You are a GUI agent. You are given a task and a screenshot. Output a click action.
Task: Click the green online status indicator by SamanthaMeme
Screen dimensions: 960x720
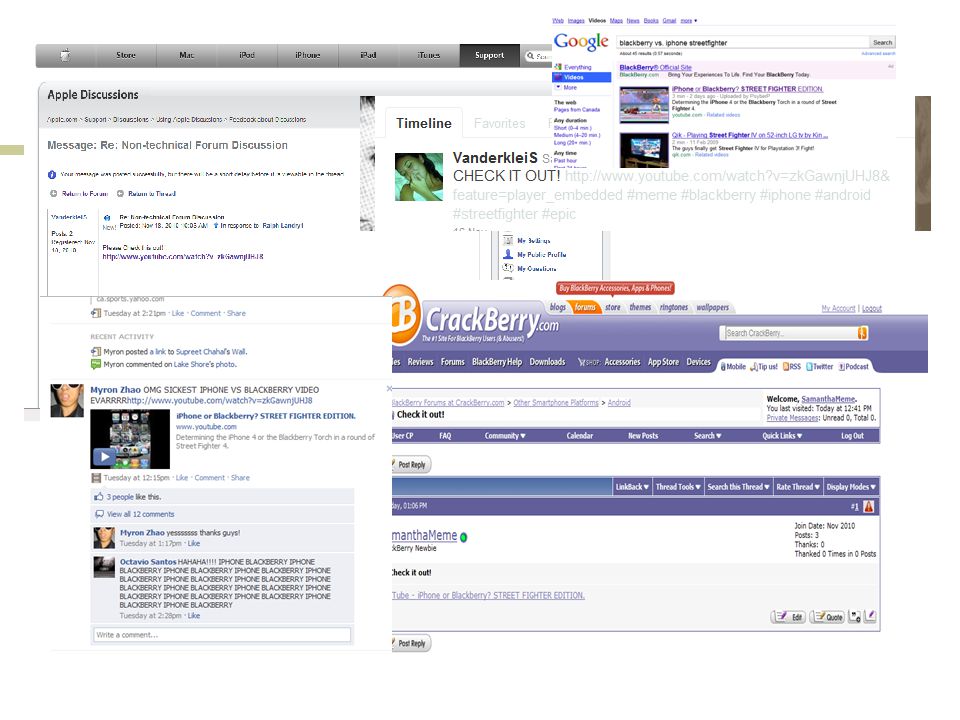(x=463, y=537)
